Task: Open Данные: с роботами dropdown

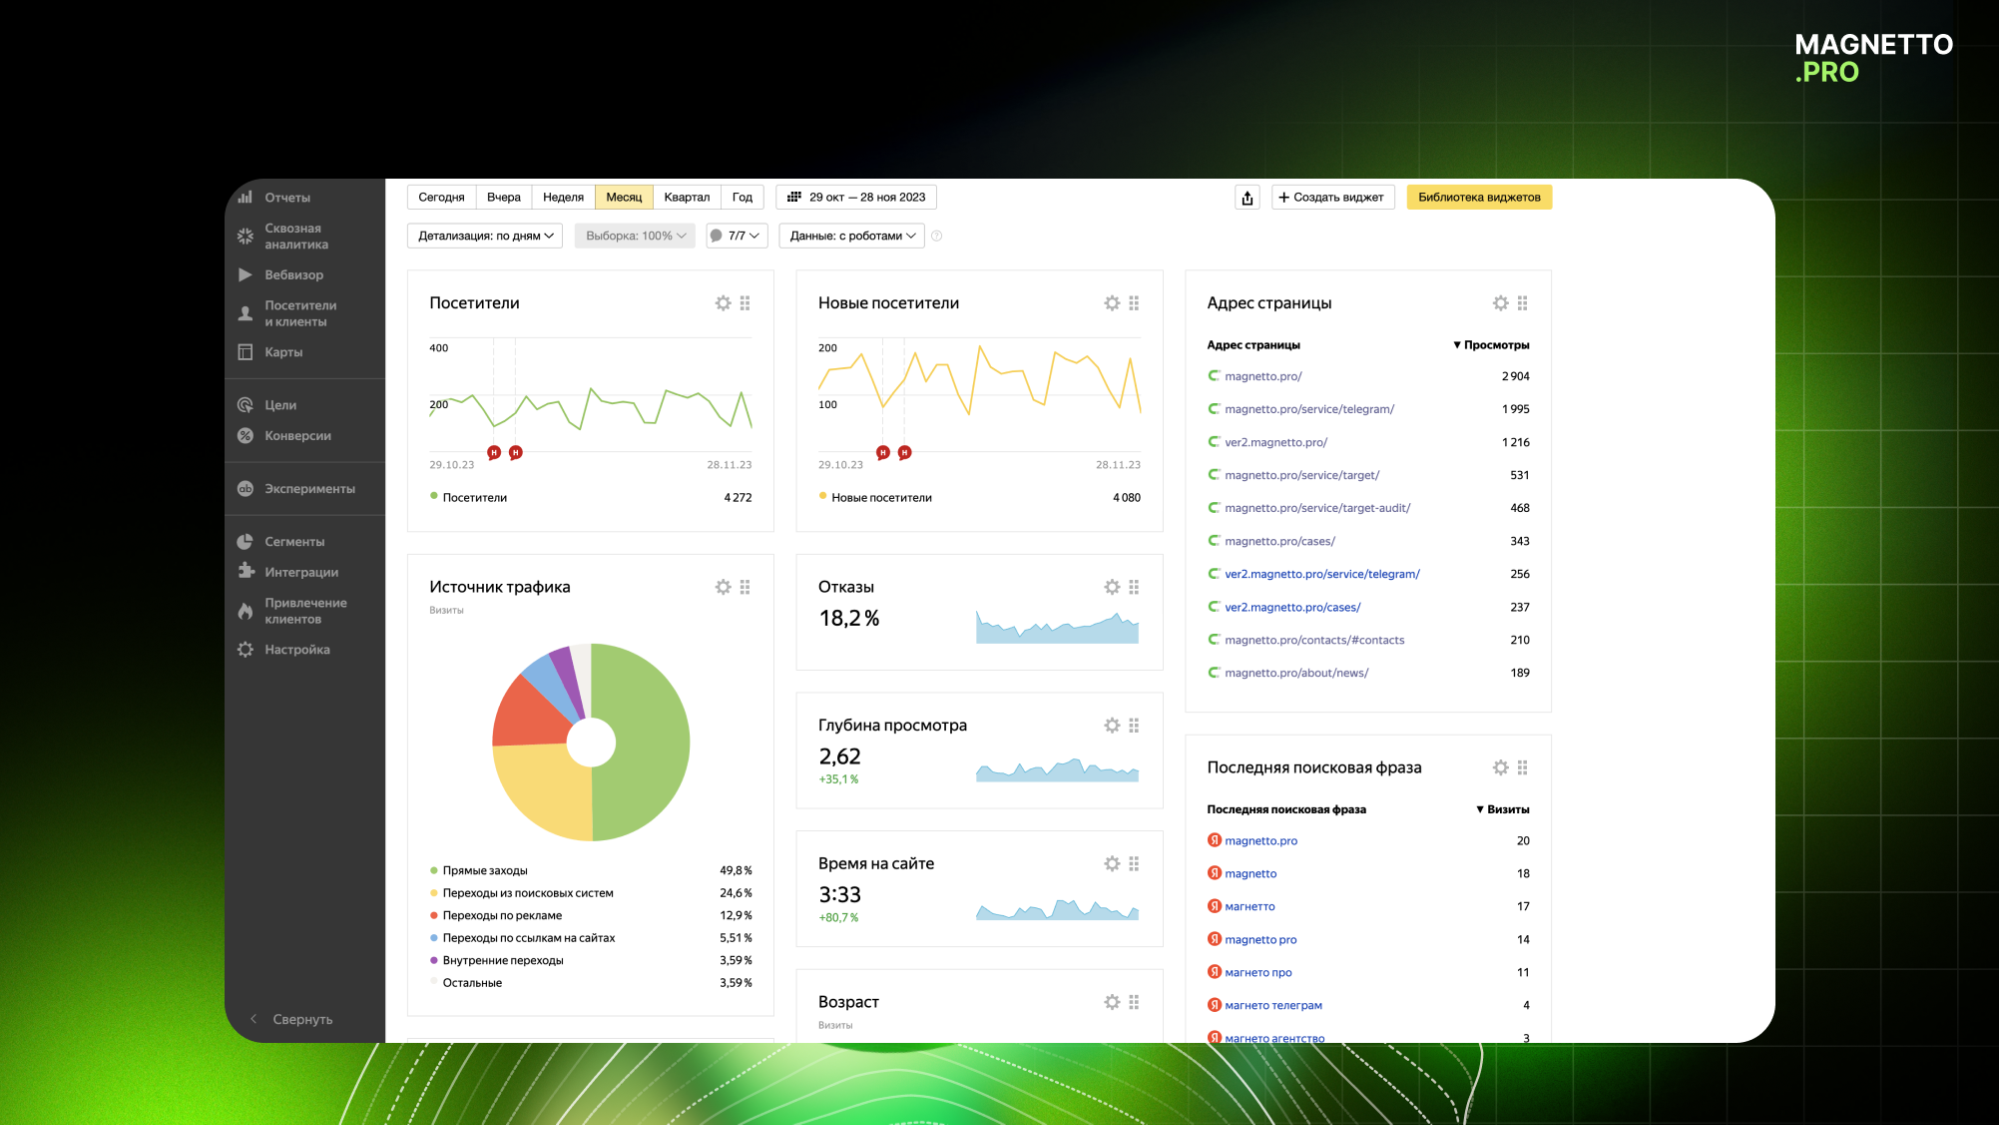Action: (x=852, y=236)
